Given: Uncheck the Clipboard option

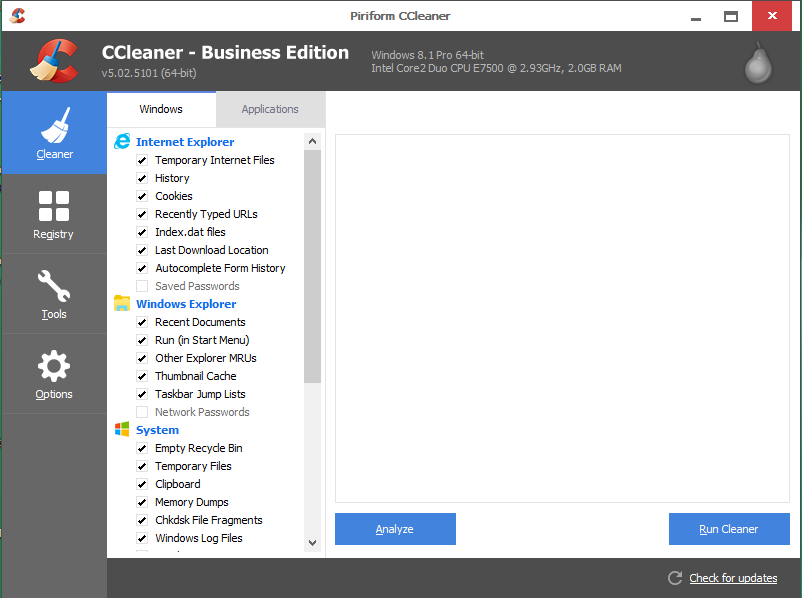Looking at the screenshot, I should pos(142,484).
